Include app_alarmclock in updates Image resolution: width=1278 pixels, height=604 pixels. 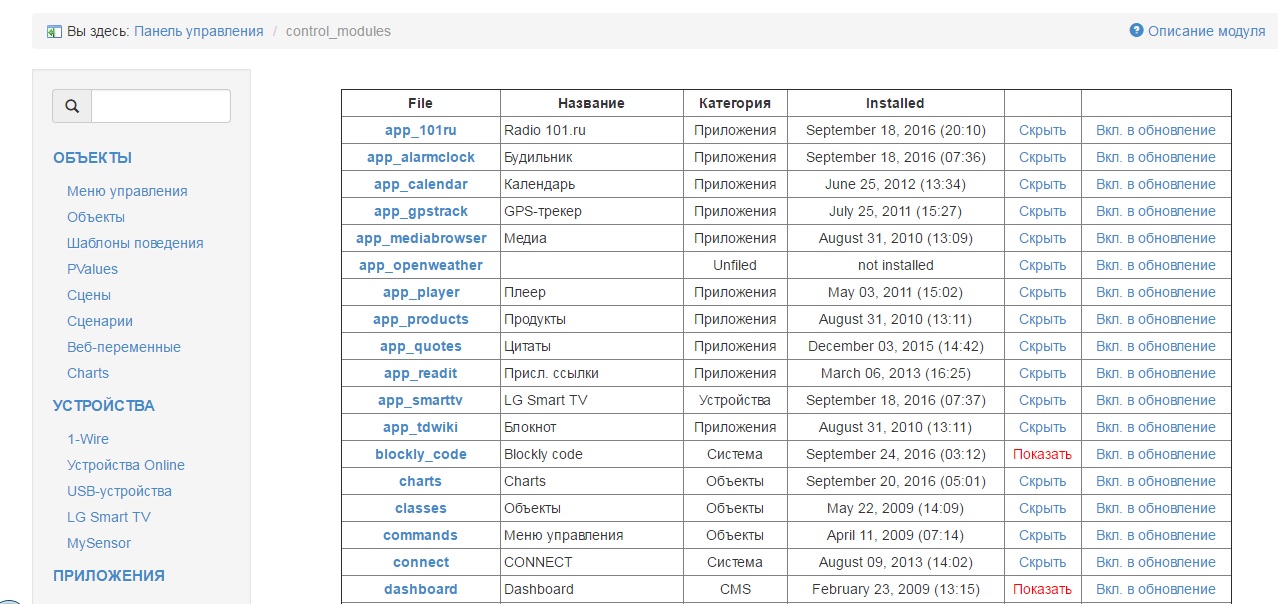(1155, 157)
